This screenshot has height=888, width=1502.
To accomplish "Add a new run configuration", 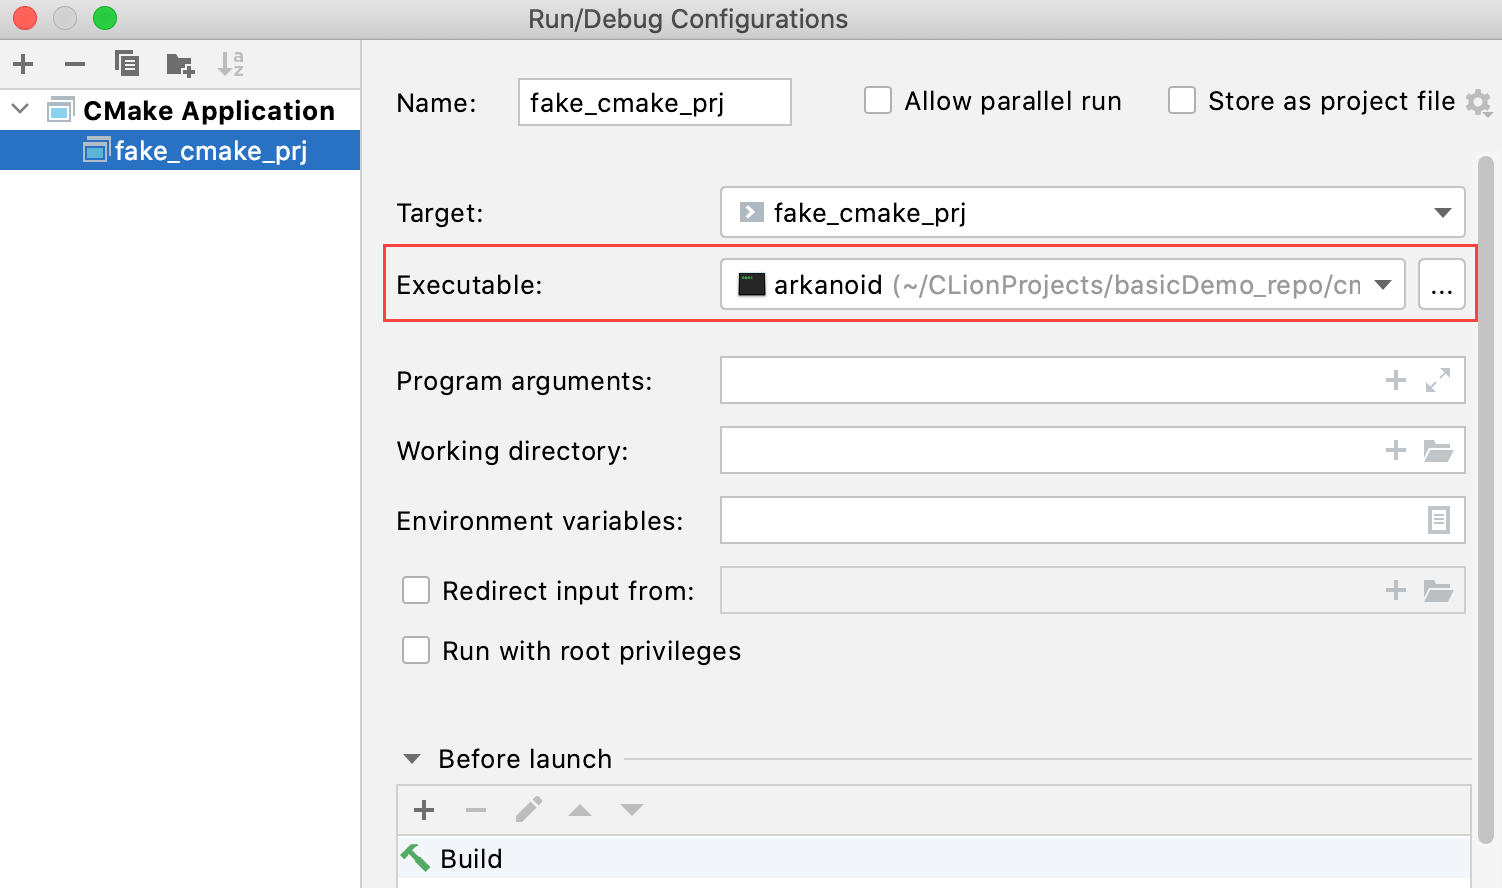I will point(22,63).
